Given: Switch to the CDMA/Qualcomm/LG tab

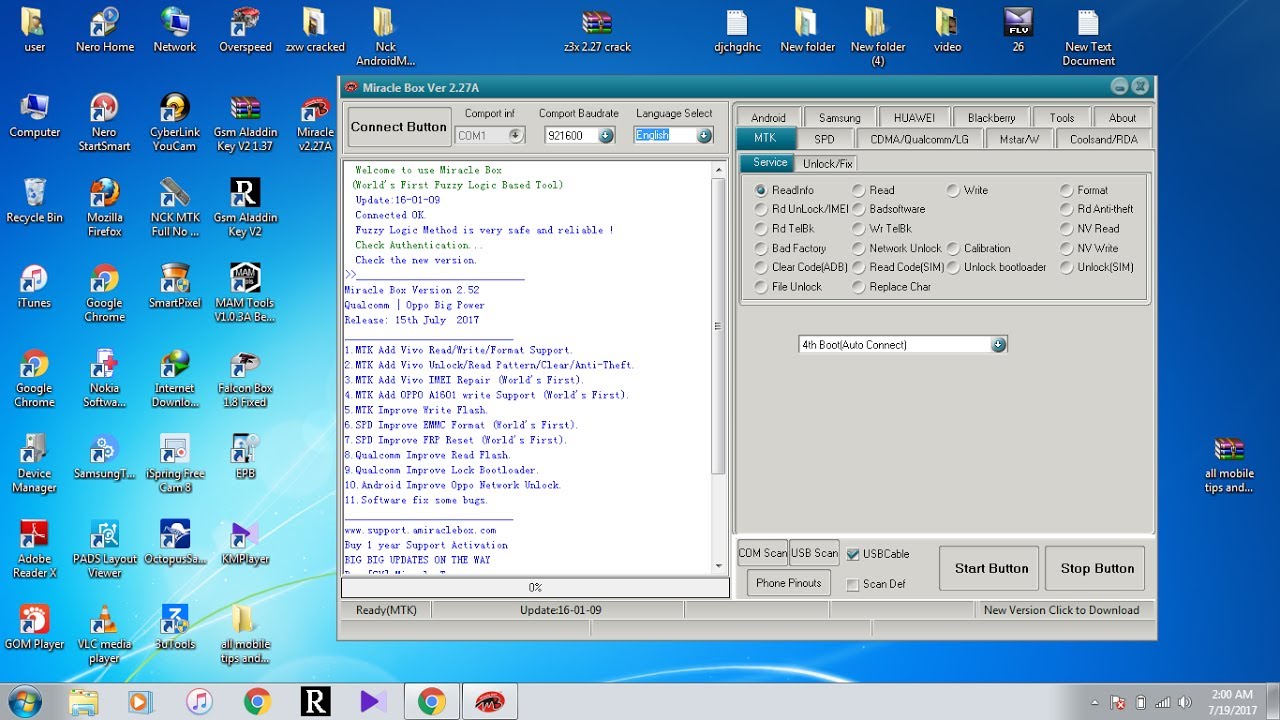Looking at the screenshot, I should click(x=918, y=139).
